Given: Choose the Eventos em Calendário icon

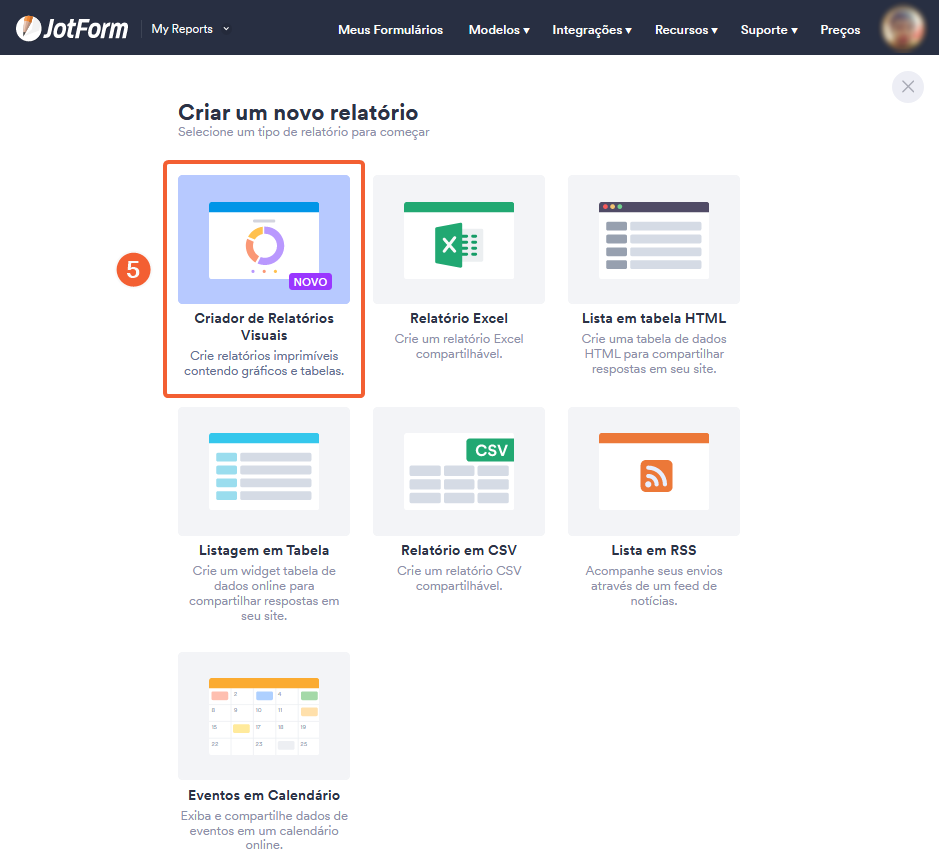Looking at the screenshot, I should tap(264, 716).
